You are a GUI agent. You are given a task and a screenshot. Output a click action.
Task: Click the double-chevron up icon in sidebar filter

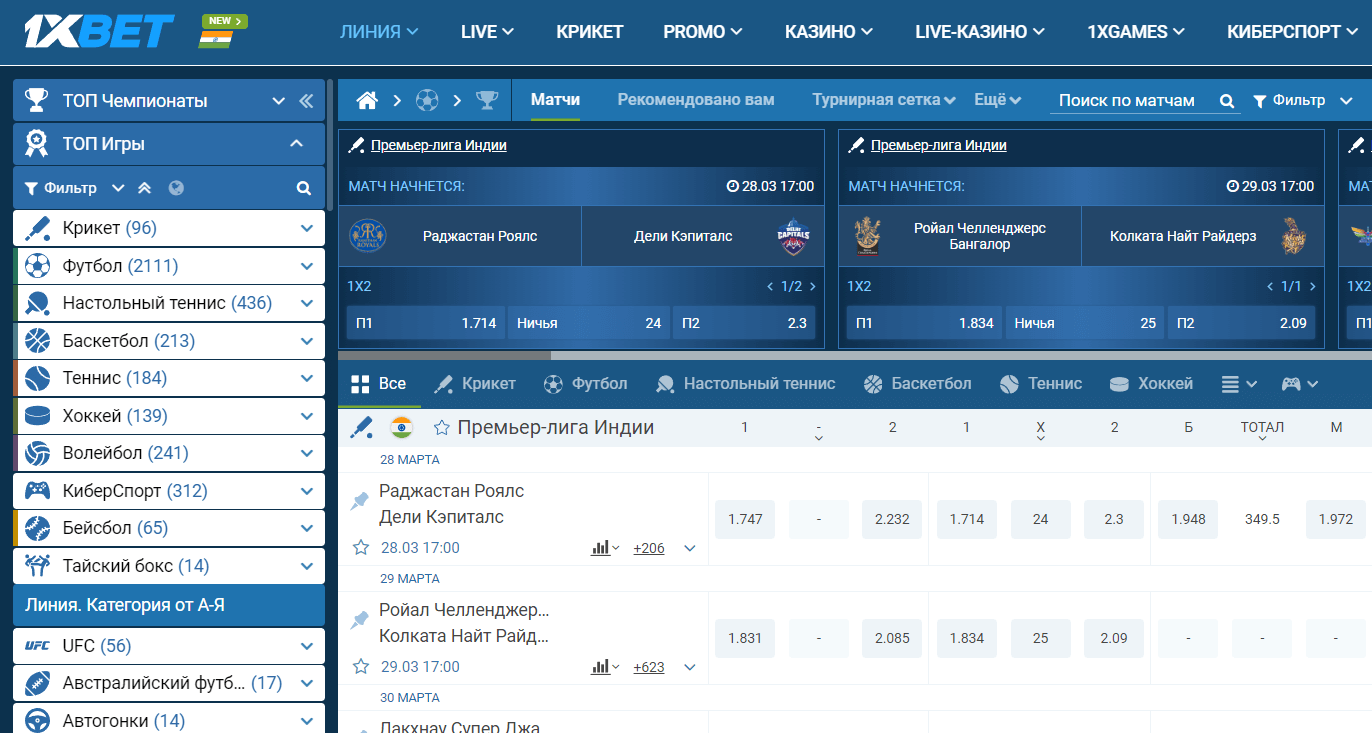pos(145,188)
